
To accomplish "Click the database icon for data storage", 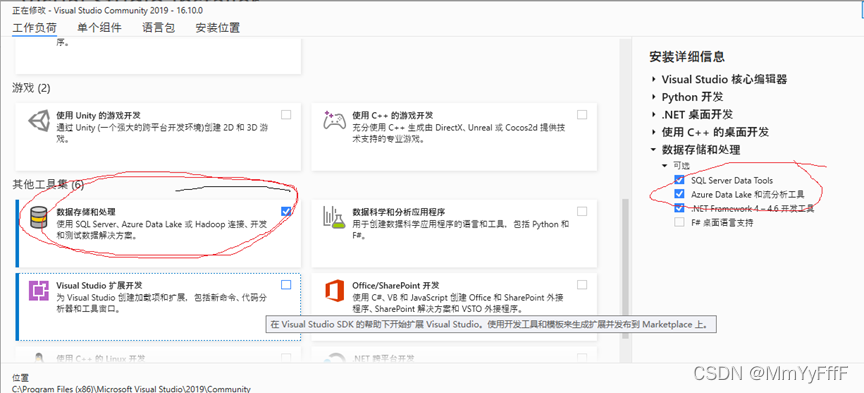I will click(x=39, y=218).
